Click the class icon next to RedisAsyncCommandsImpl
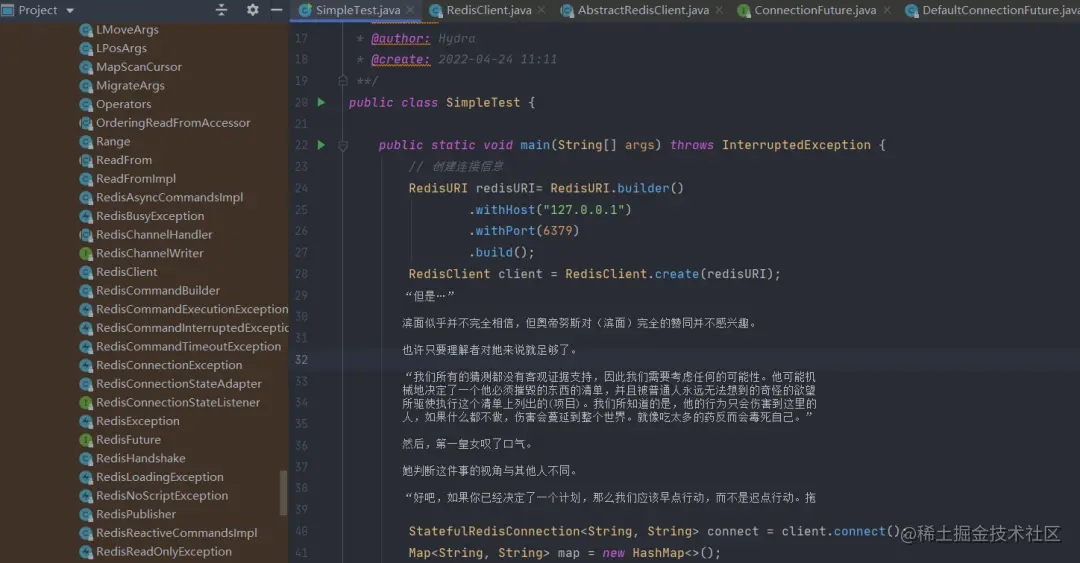The height and width of the screenshot is (563, 1080). click(86, 197)
